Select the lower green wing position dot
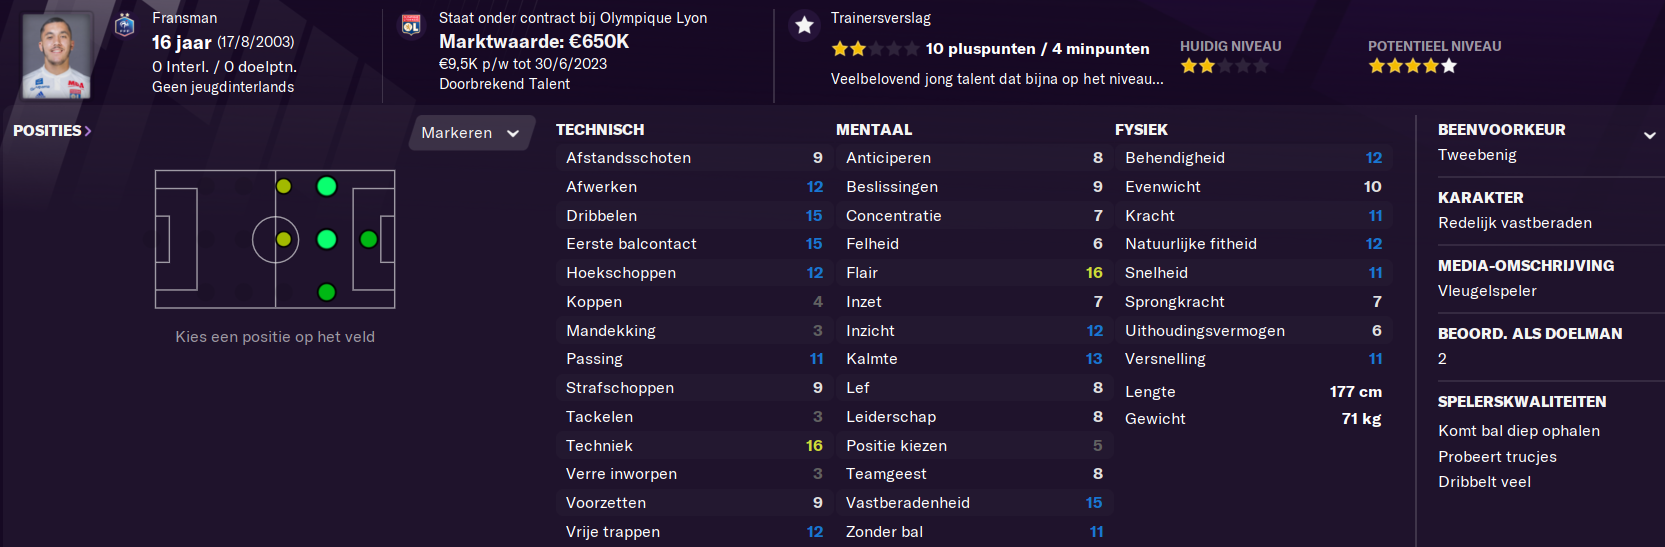The width and height of the screenshot is (1665, 547). (x=326, y=292)
